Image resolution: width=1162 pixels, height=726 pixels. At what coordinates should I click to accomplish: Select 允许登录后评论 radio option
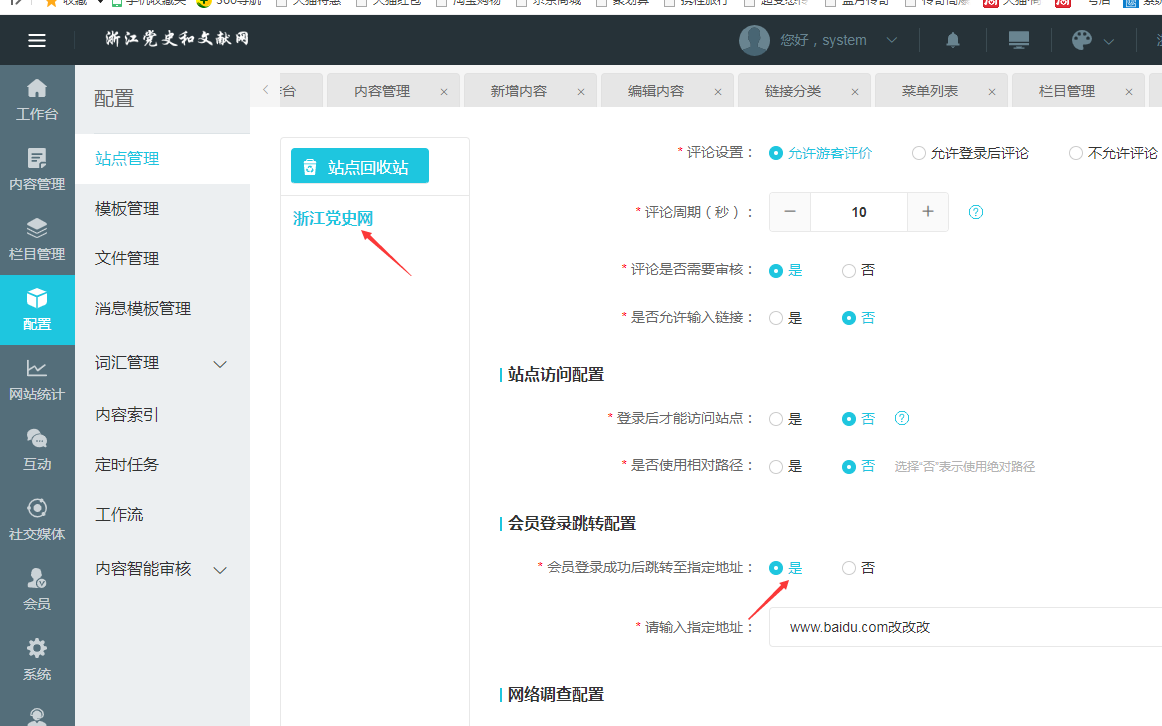919,153
